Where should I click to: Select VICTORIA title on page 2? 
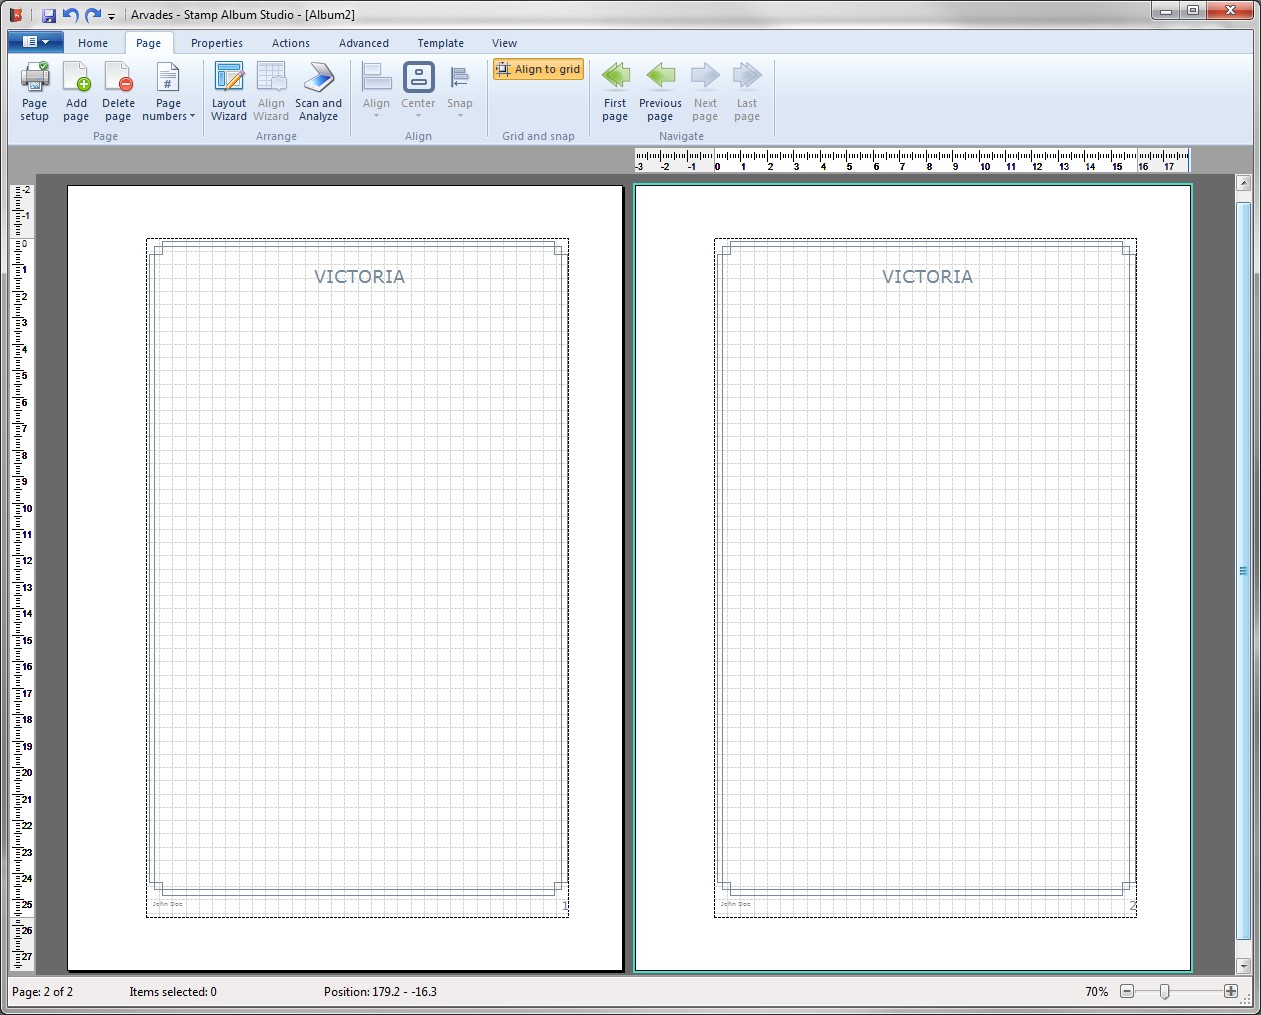tap(927, 277)
